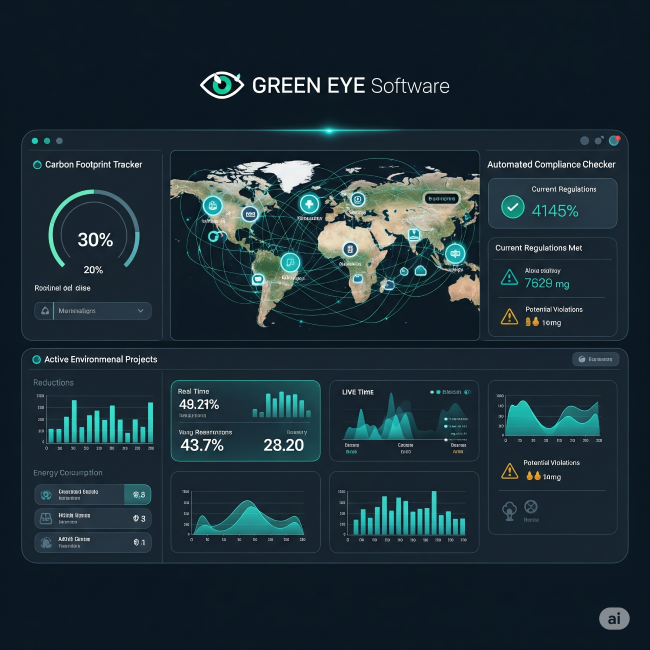The width and height of the screenshot is (650, 650).
Task: Select the map marker over northern Europe
Action: (x=357, y=199)
